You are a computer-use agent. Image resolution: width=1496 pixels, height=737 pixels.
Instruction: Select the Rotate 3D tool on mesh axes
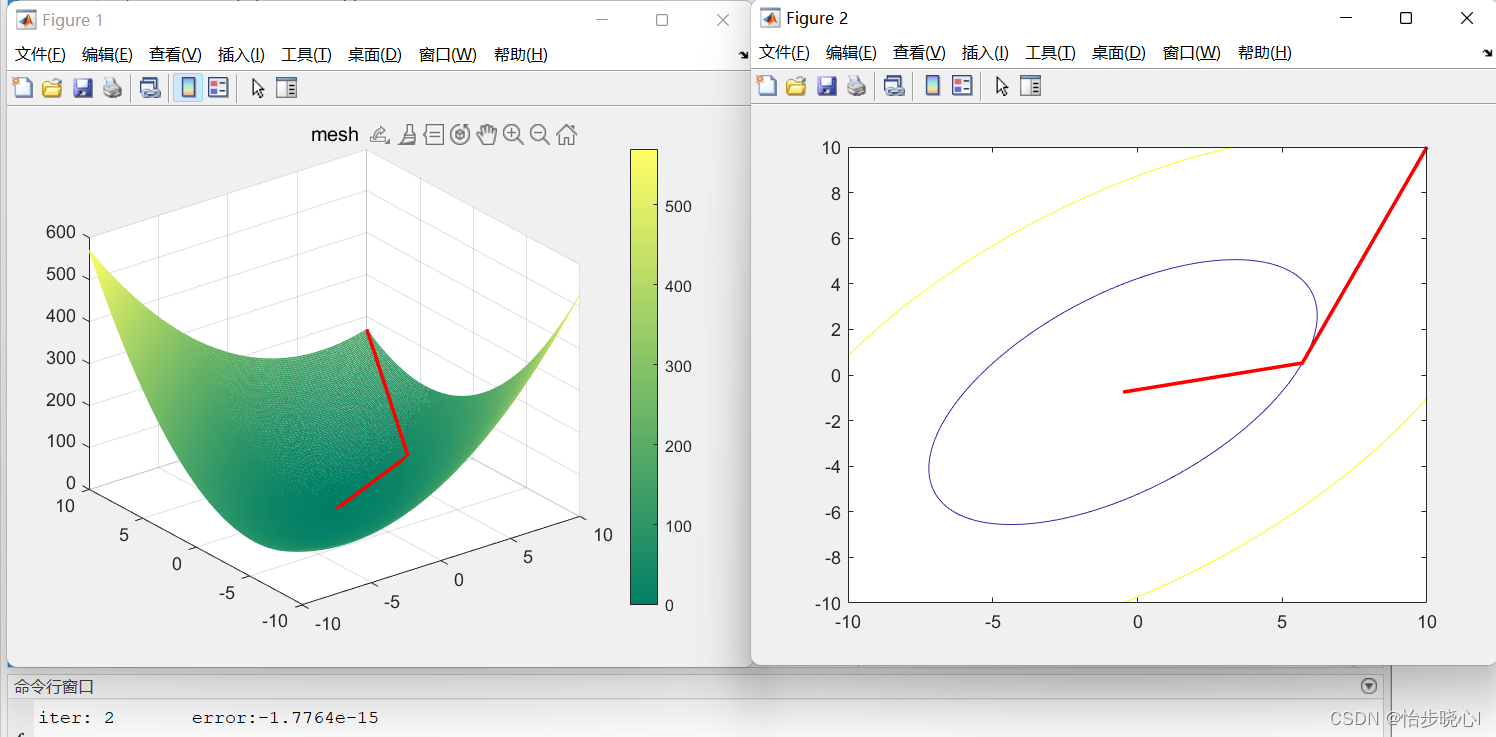point(460,134)
